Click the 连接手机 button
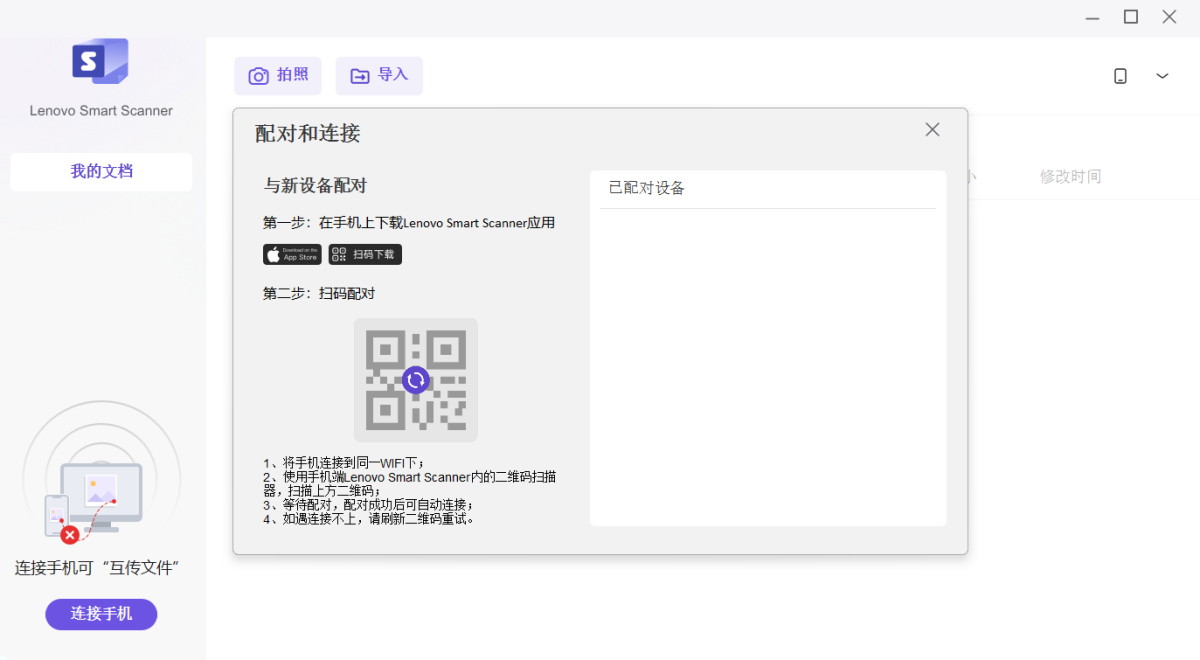The height and width of the screenshot is (660, 1200). pos(101,614)
